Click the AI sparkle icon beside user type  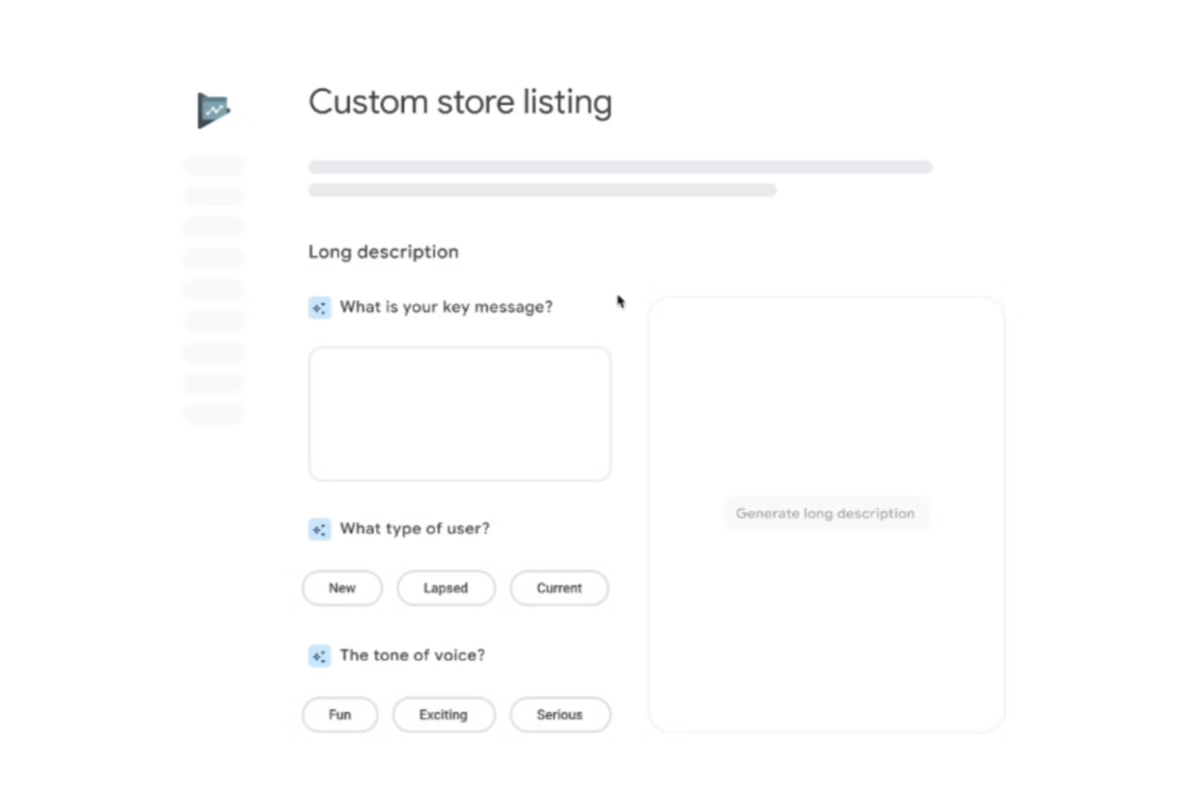[319, 530]
